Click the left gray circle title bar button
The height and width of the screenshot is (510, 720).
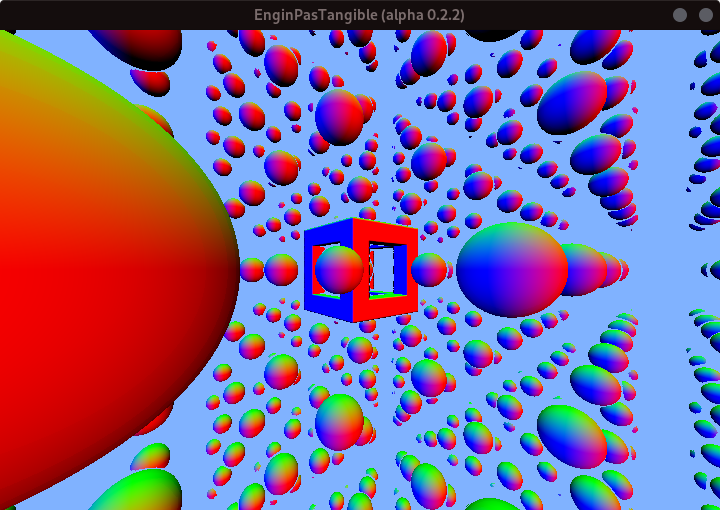point(680,15)
